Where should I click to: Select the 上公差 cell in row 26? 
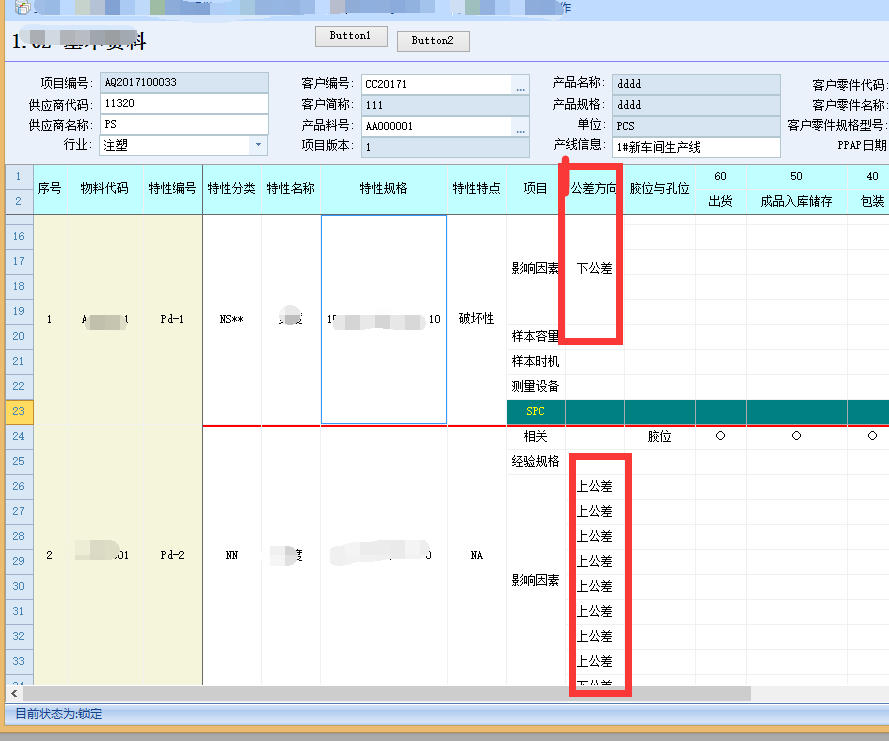(595, 486)
